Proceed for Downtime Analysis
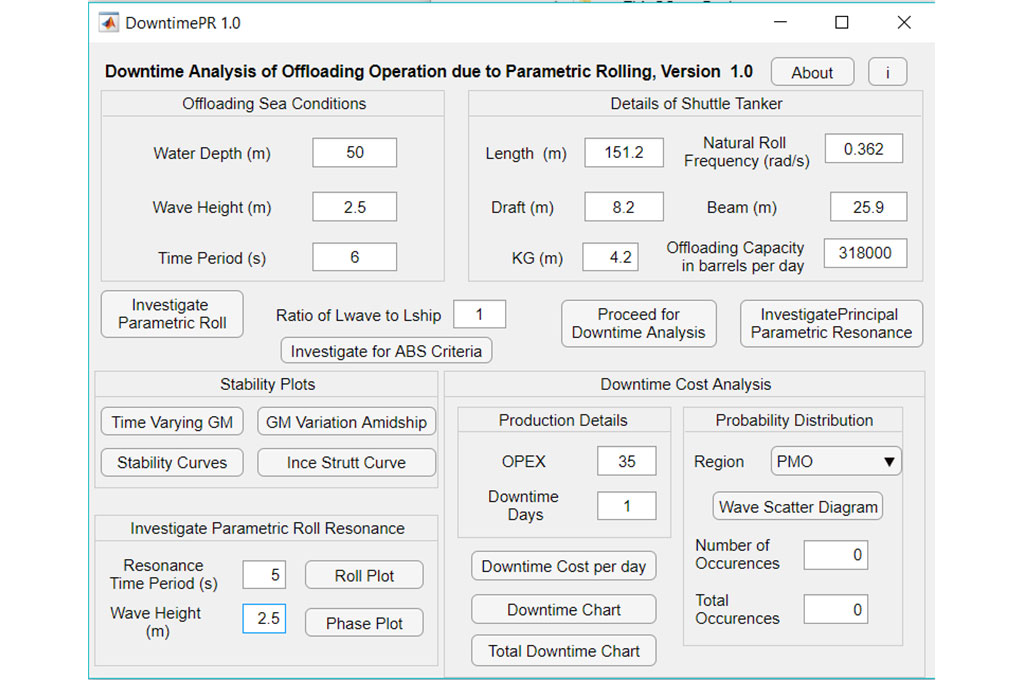Screen dimensions: 1024x680 [x=638, y=323]
